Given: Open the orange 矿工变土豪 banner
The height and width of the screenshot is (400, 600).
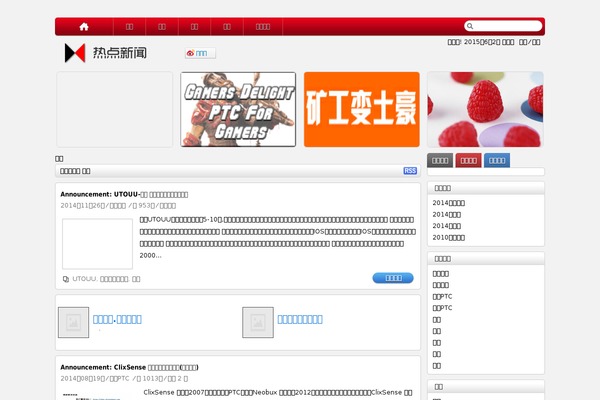Looking at the screenshot, I should pyautogui.click(x=362, y=109).
